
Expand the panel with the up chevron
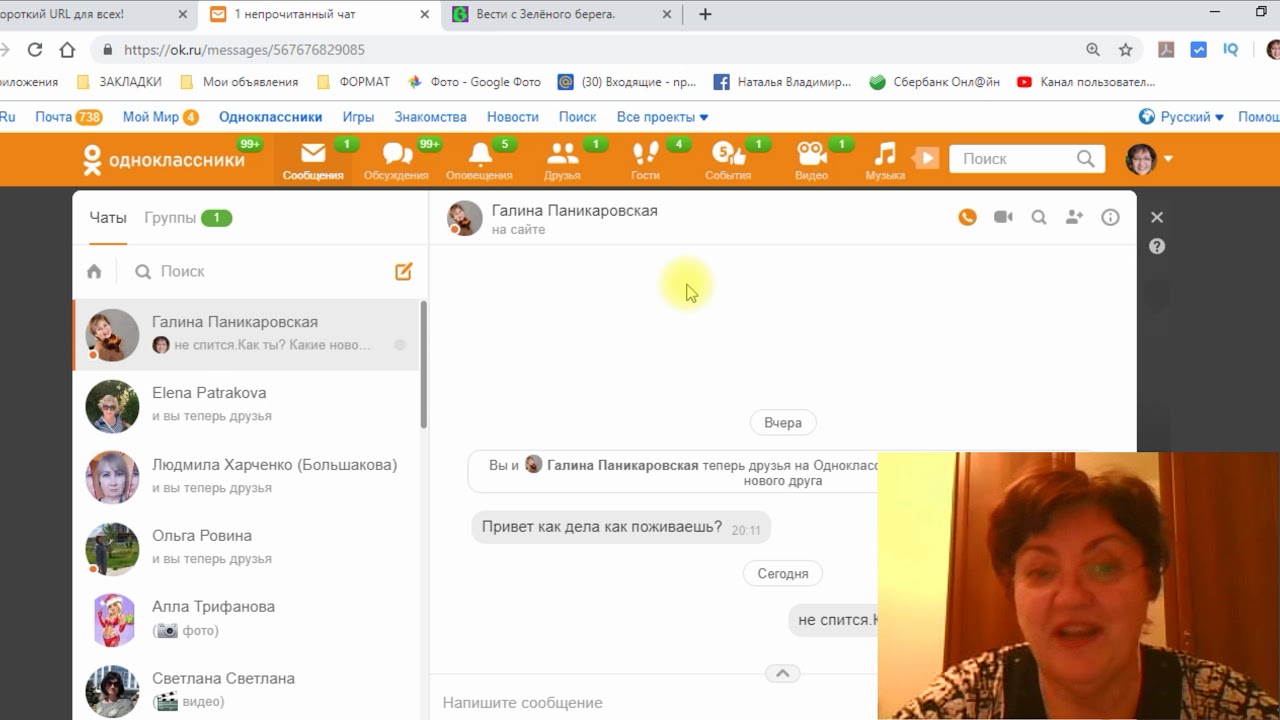pos(782,673)
